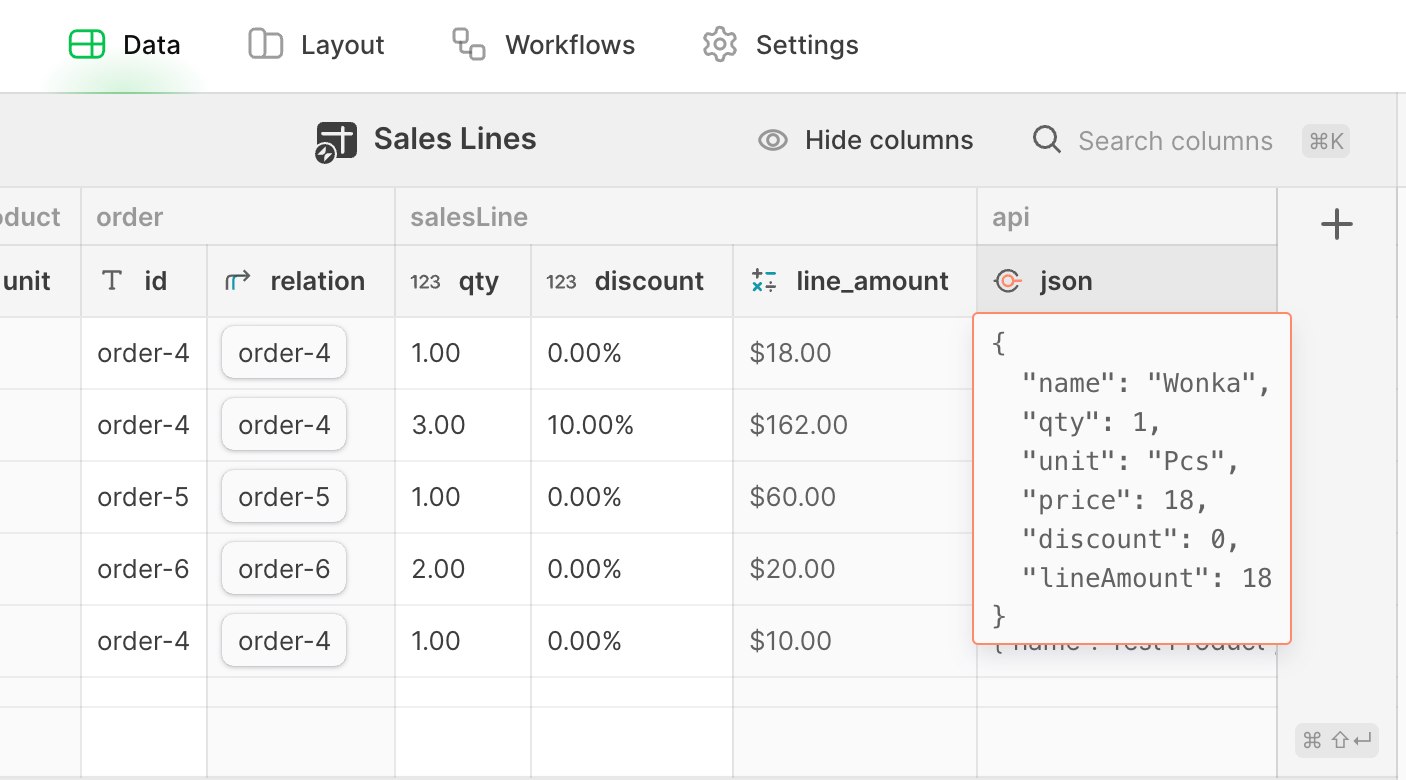Screen dimensions: 1406x780
Task: Click the Sales Lines title
Action: click(x=455, y=139)
